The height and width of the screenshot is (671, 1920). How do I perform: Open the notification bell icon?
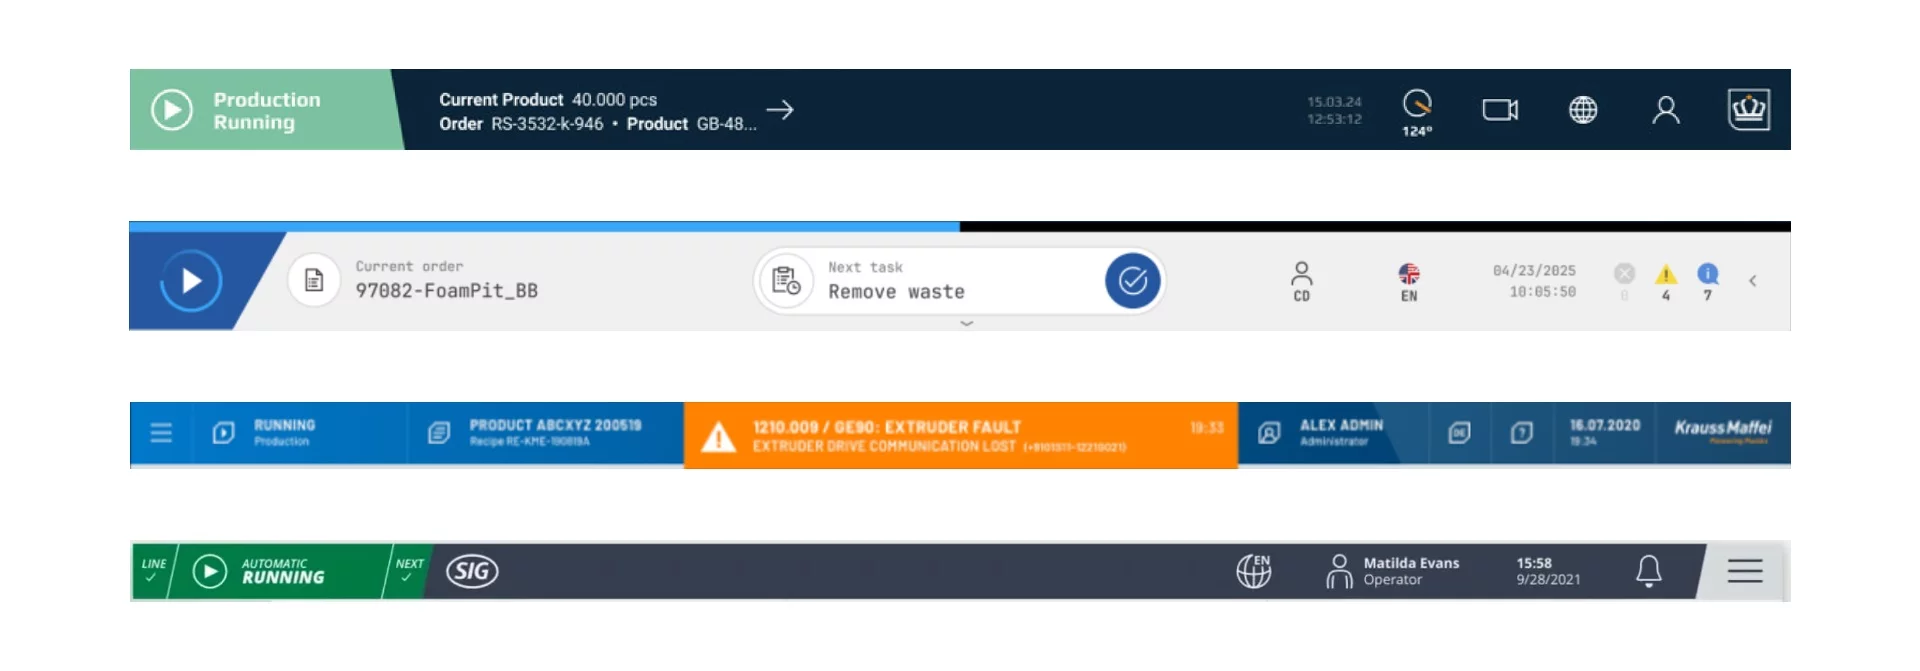(1648, 571)
